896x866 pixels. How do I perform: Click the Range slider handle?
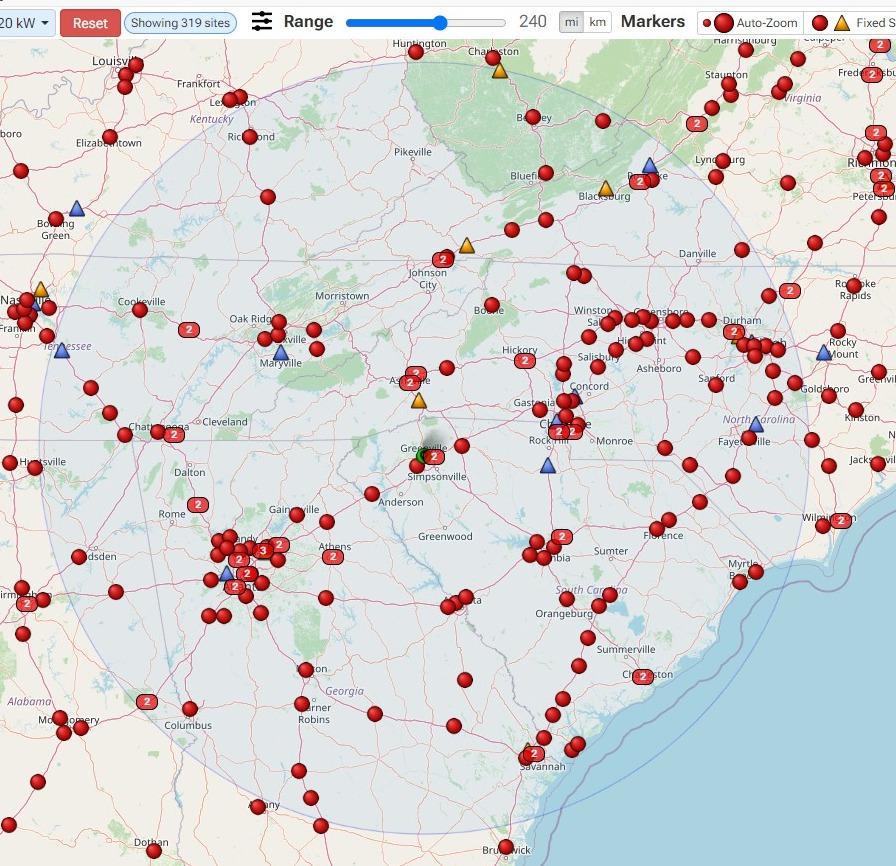[x=439, y=23]
